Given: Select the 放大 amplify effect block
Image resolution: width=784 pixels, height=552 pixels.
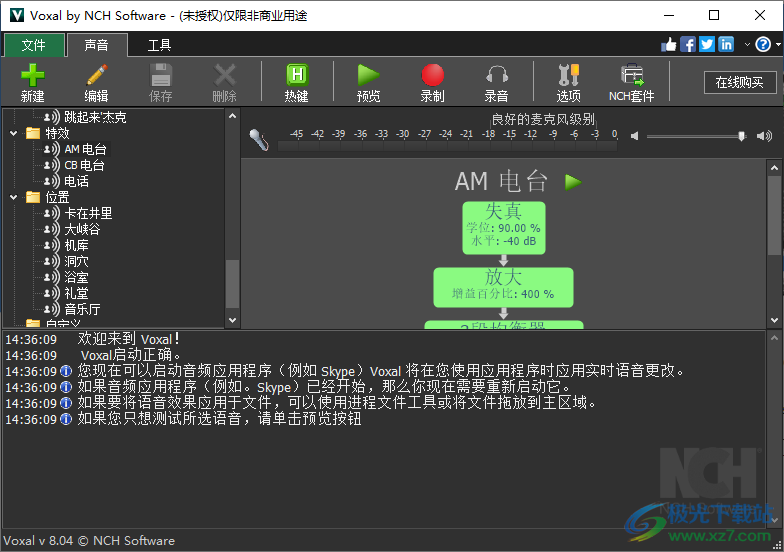Looking at the screenshot, I should click(x=504, y=288).
